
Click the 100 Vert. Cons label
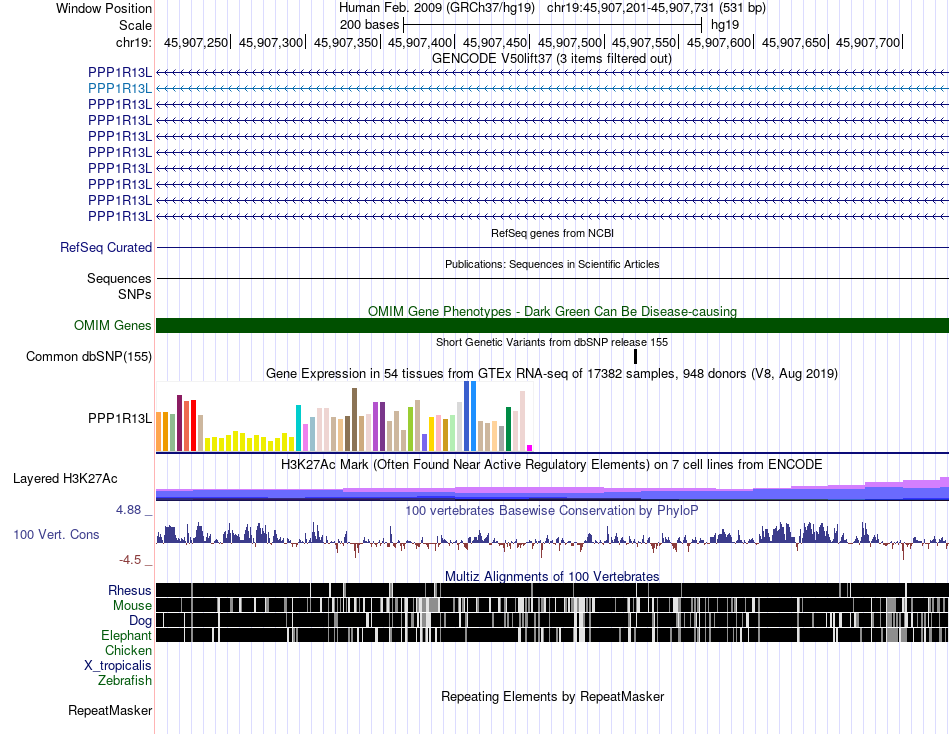(x=56, y=535)
